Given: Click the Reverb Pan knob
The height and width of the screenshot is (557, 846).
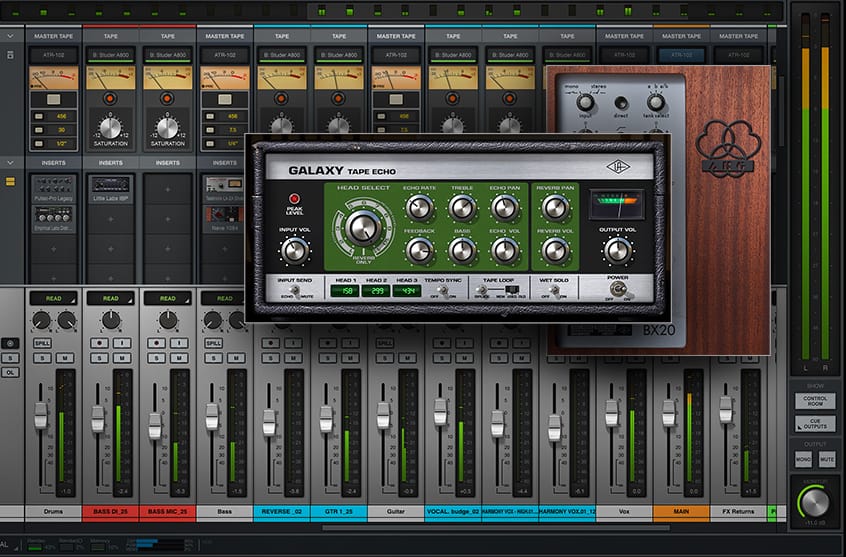Looking at the screenshot, I should coord(555,208).
